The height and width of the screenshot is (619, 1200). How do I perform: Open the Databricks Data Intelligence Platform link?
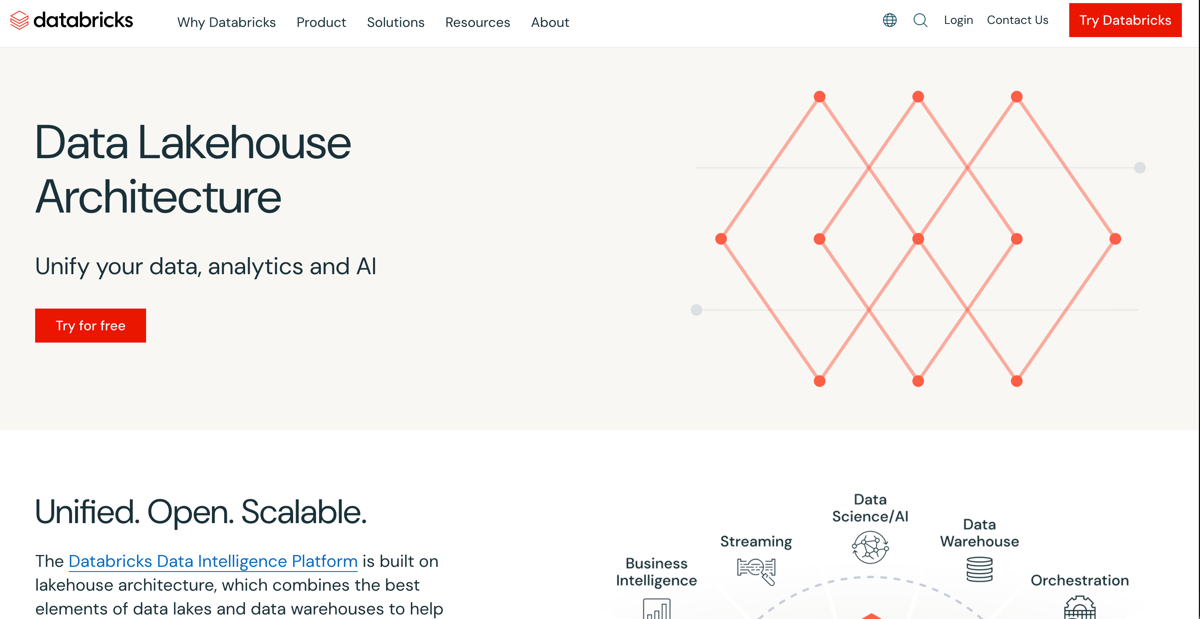tap(213, 561)
